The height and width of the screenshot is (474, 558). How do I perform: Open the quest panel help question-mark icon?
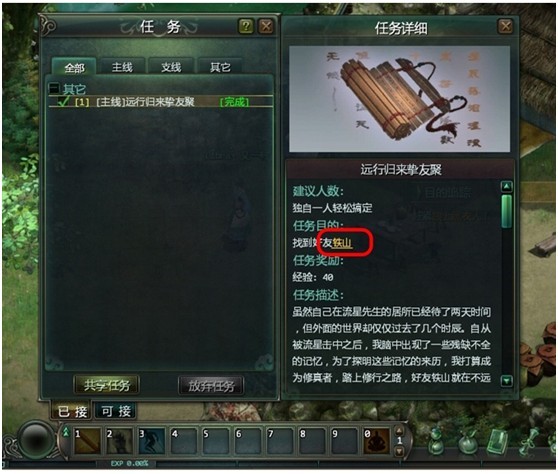(x=246, y=26)
